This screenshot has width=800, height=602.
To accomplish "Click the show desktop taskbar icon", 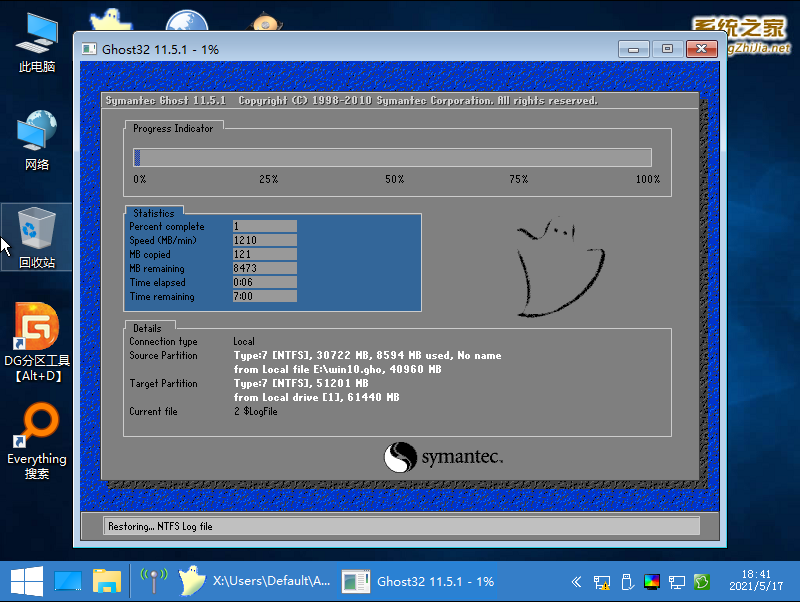I will coord(67,581).
